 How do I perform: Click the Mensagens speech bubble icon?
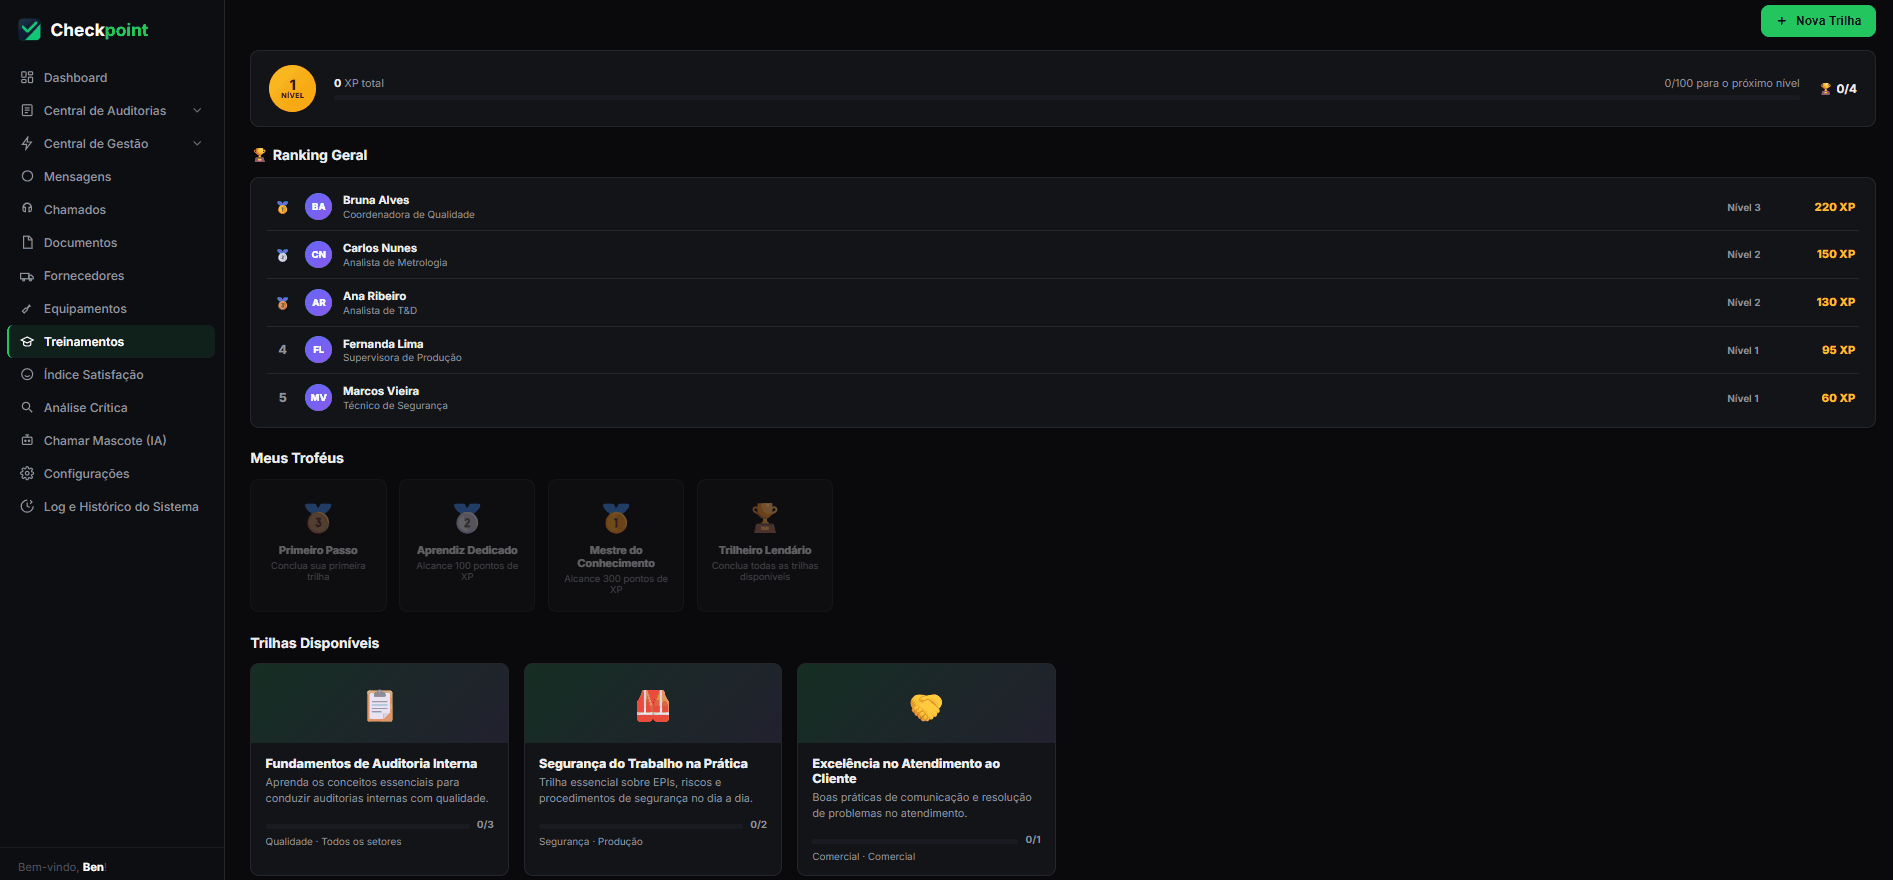(27, 176)
